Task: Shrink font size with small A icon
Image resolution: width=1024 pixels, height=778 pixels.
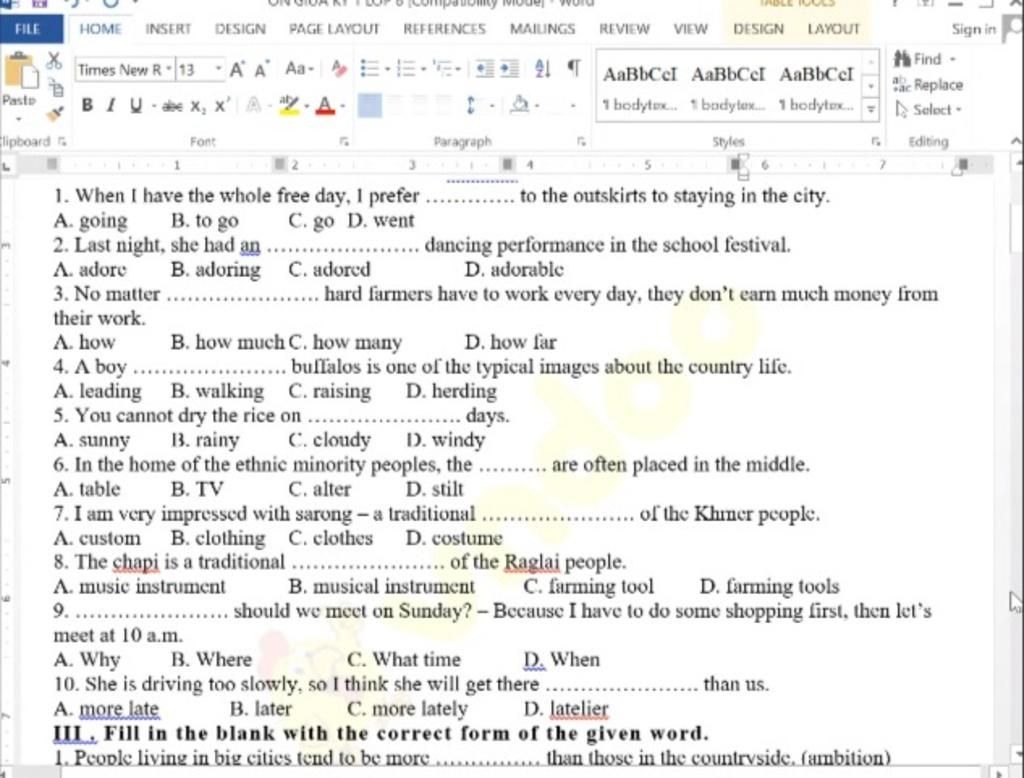Action: (261, 70)
